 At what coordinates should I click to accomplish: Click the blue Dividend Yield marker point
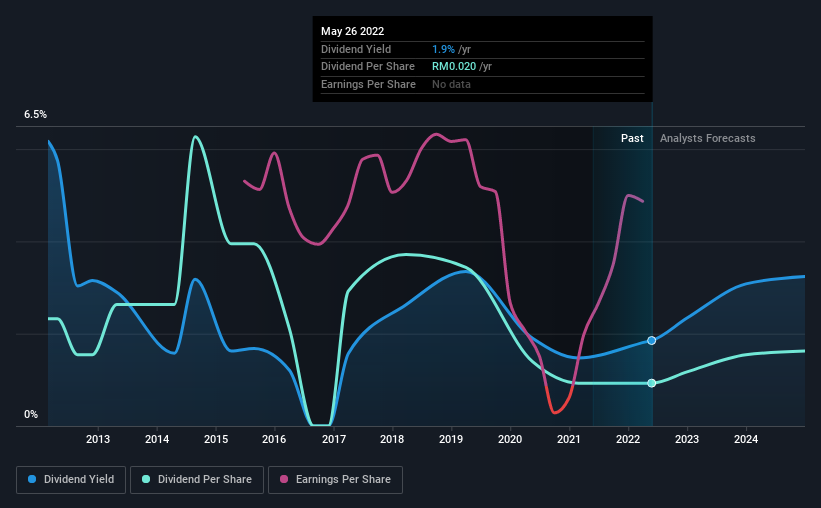click(651, 340)
